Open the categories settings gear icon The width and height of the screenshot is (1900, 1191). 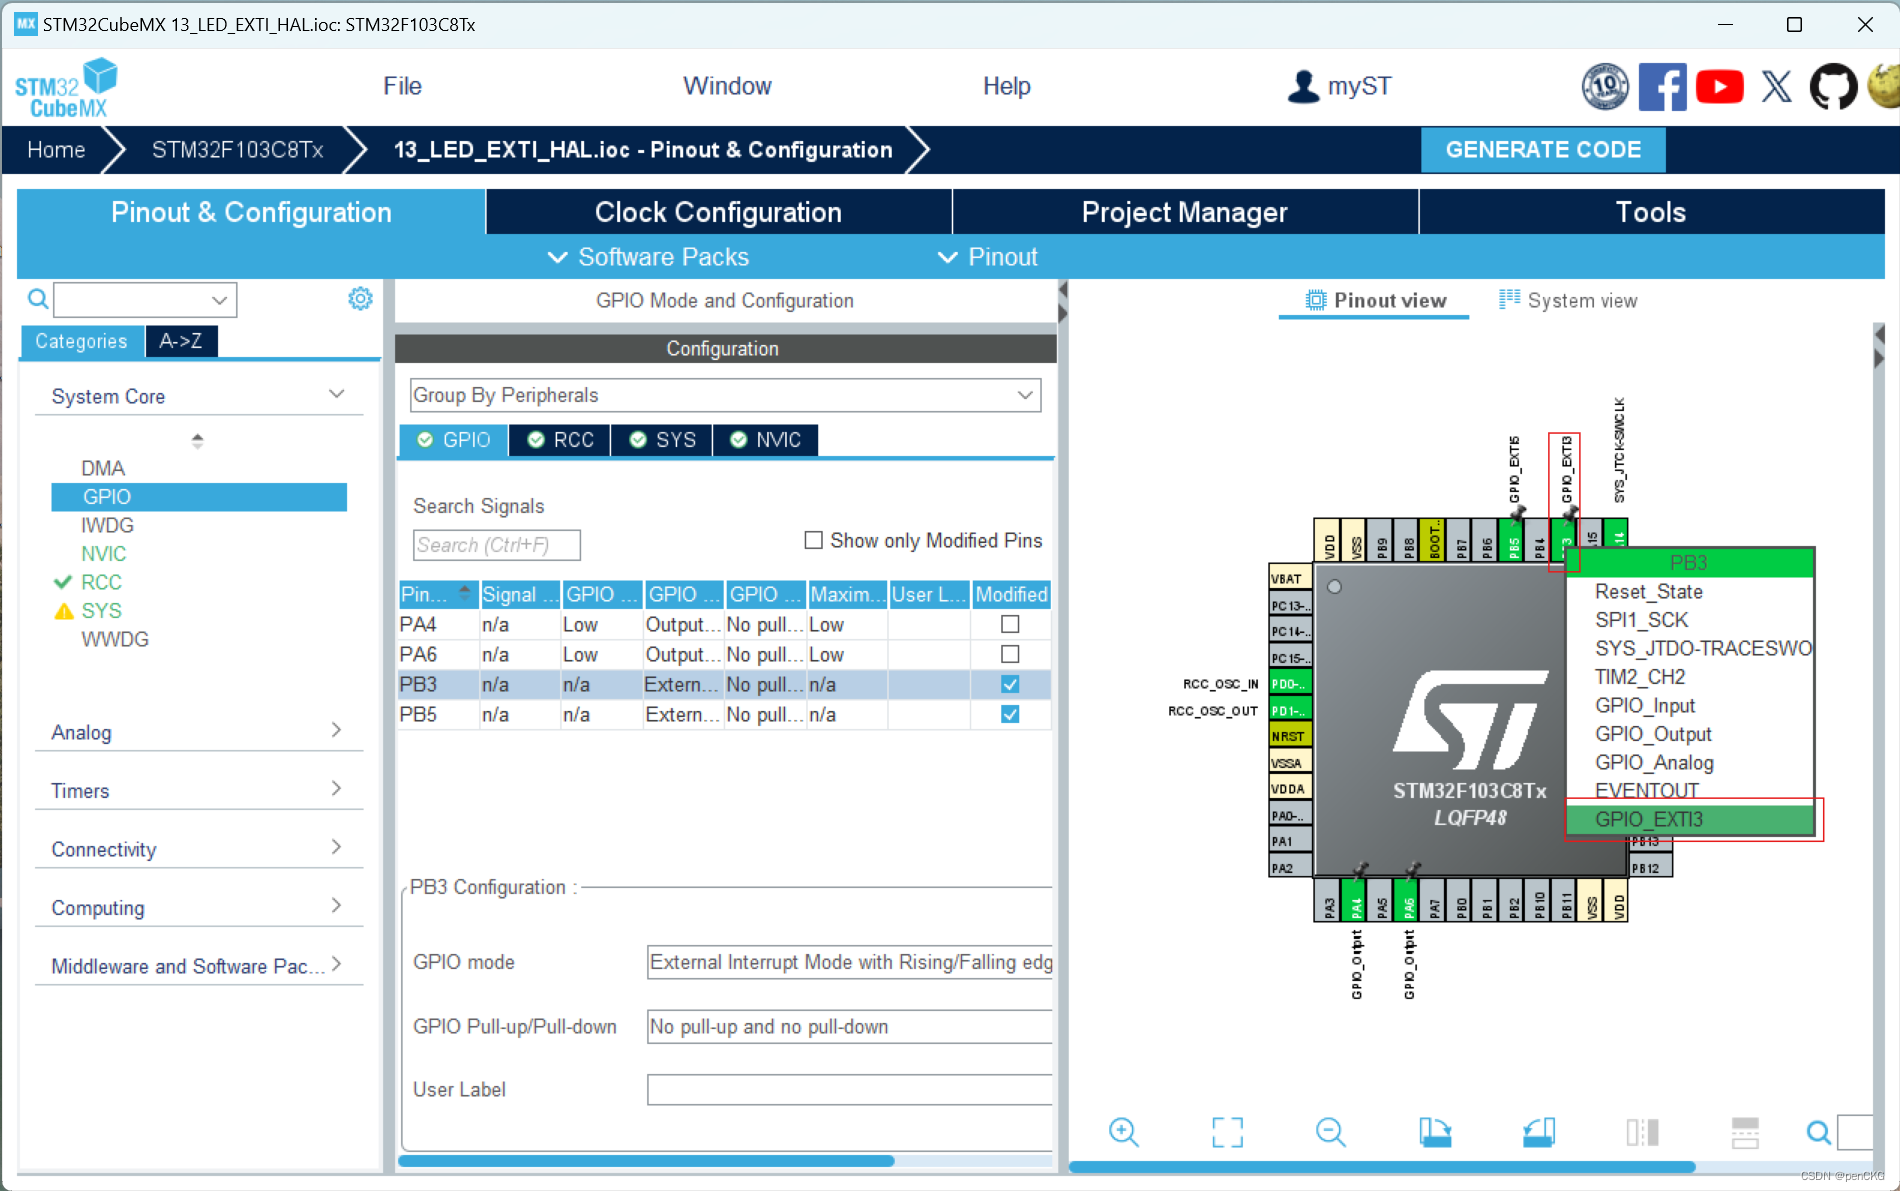[360, 298]
